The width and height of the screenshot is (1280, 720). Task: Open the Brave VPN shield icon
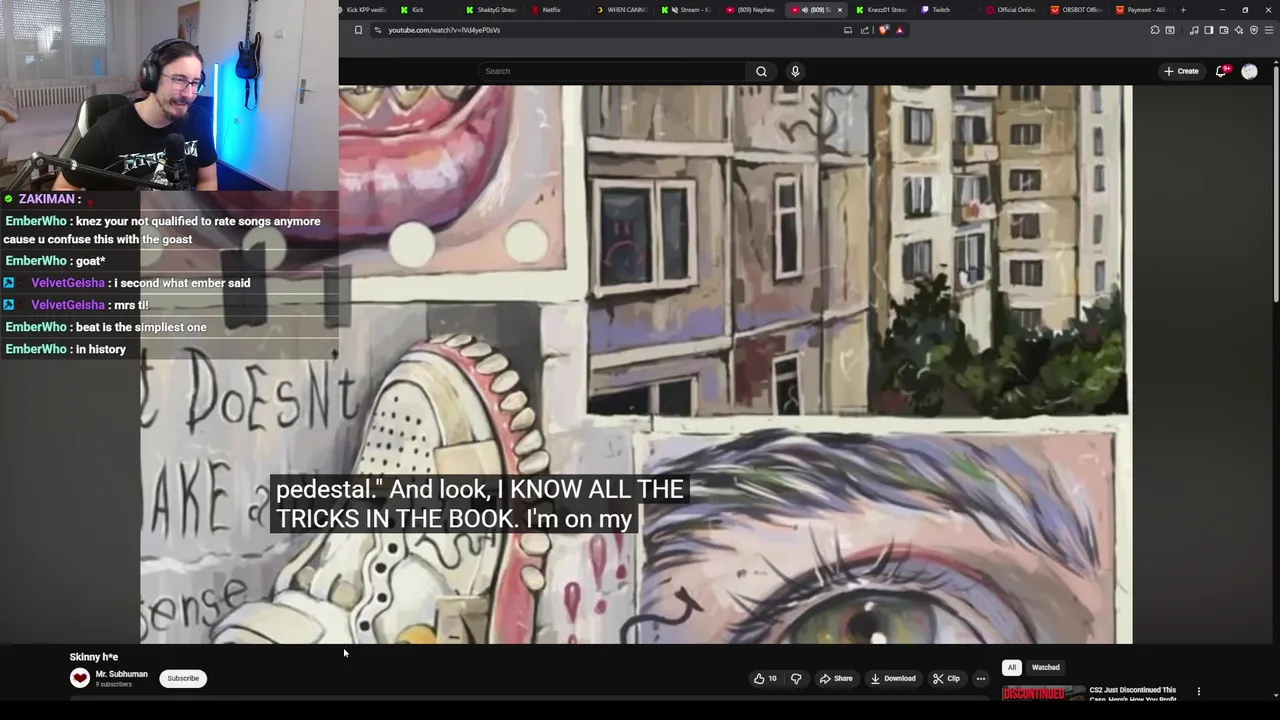(x=1253, y=30)
